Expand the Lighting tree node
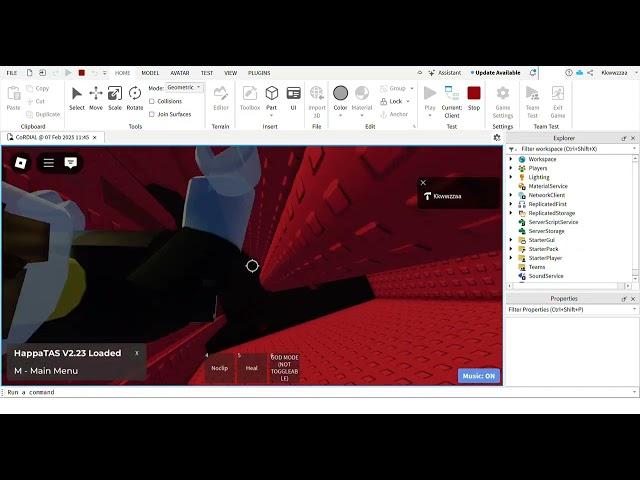Viewport: 640px width, 480px height. pyautogui.click(x=511, y=177)
